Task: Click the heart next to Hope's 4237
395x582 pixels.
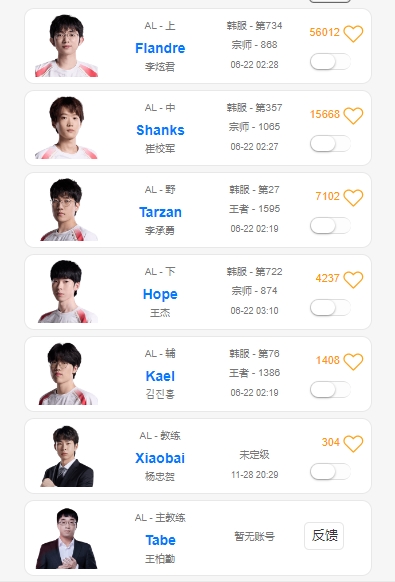Action: (x=353, y=280)
